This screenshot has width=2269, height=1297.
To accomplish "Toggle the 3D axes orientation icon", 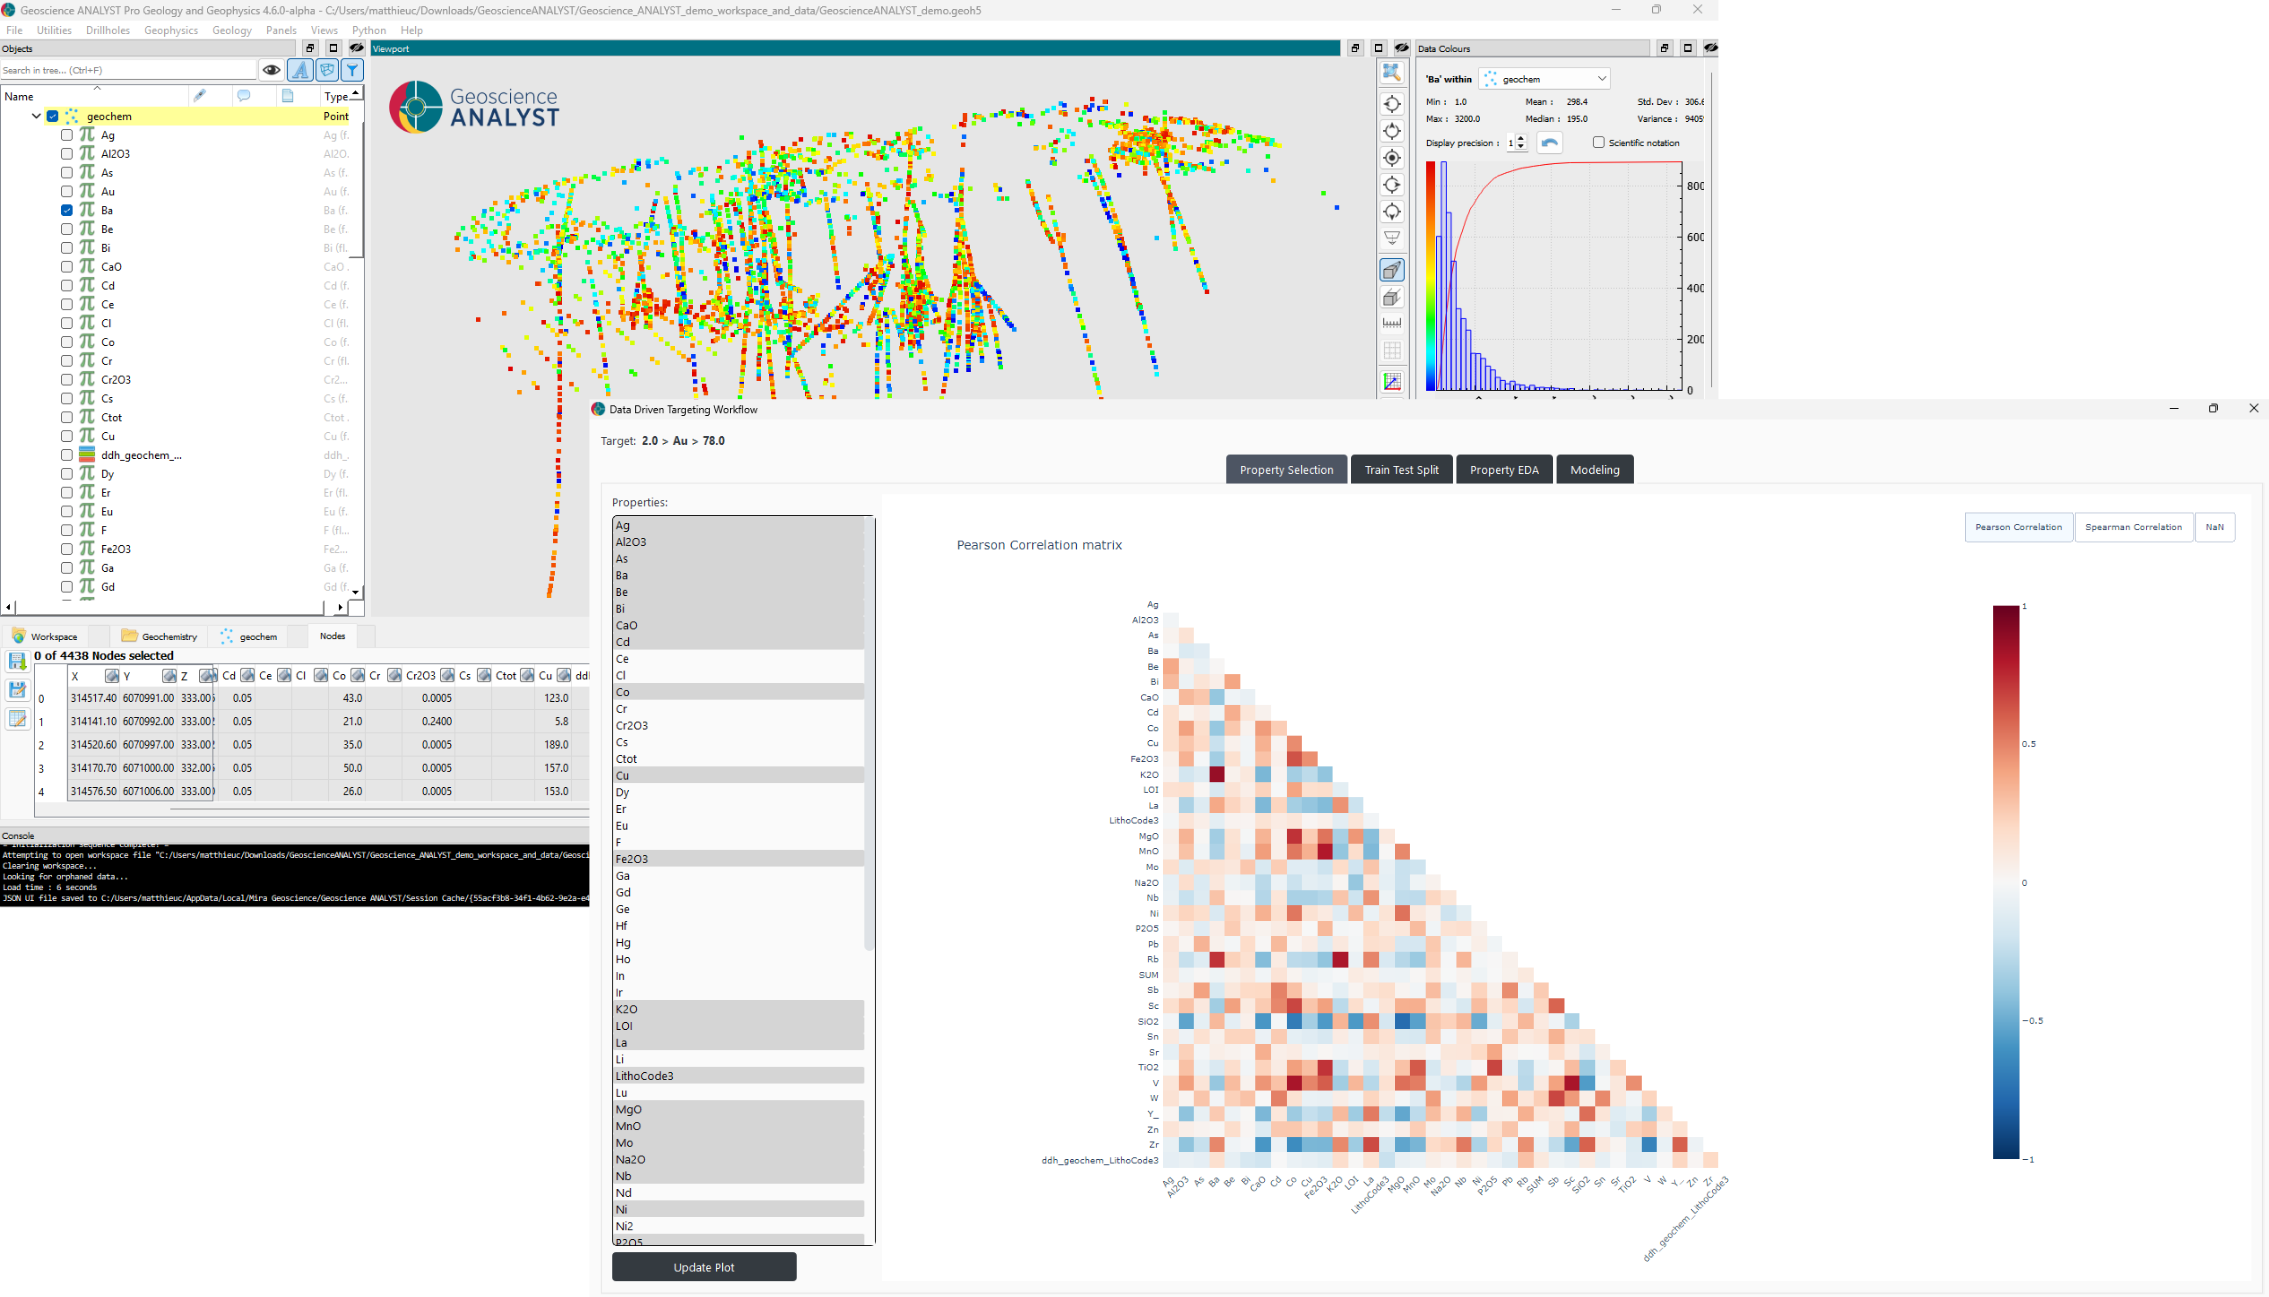I will tap(1391, 382).
